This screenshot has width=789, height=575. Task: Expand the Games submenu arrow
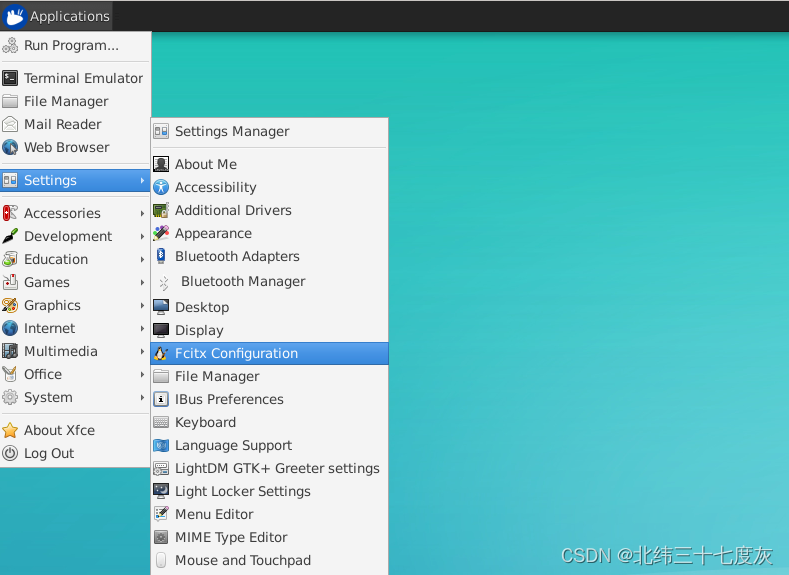click(x=142, y=283)
